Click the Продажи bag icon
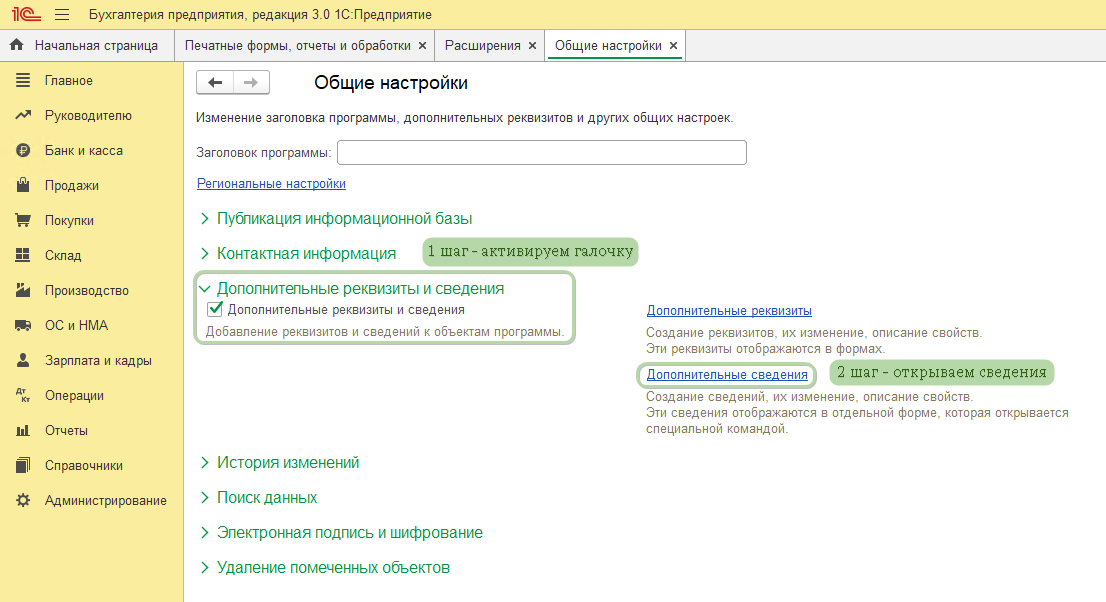1106x602 pixels. click(x=23, y=185)
